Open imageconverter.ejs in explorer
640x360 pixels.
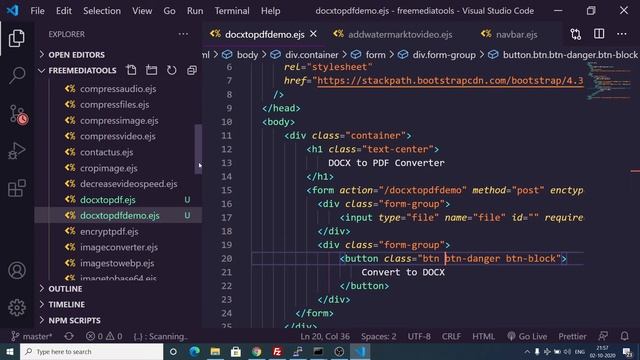(x=119, y=247)
